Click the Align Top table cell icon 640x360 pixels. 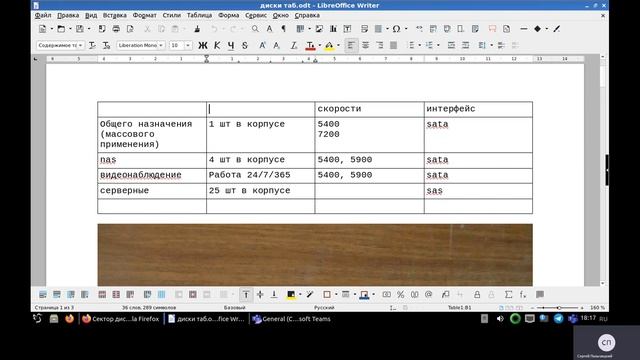(246, 294)
